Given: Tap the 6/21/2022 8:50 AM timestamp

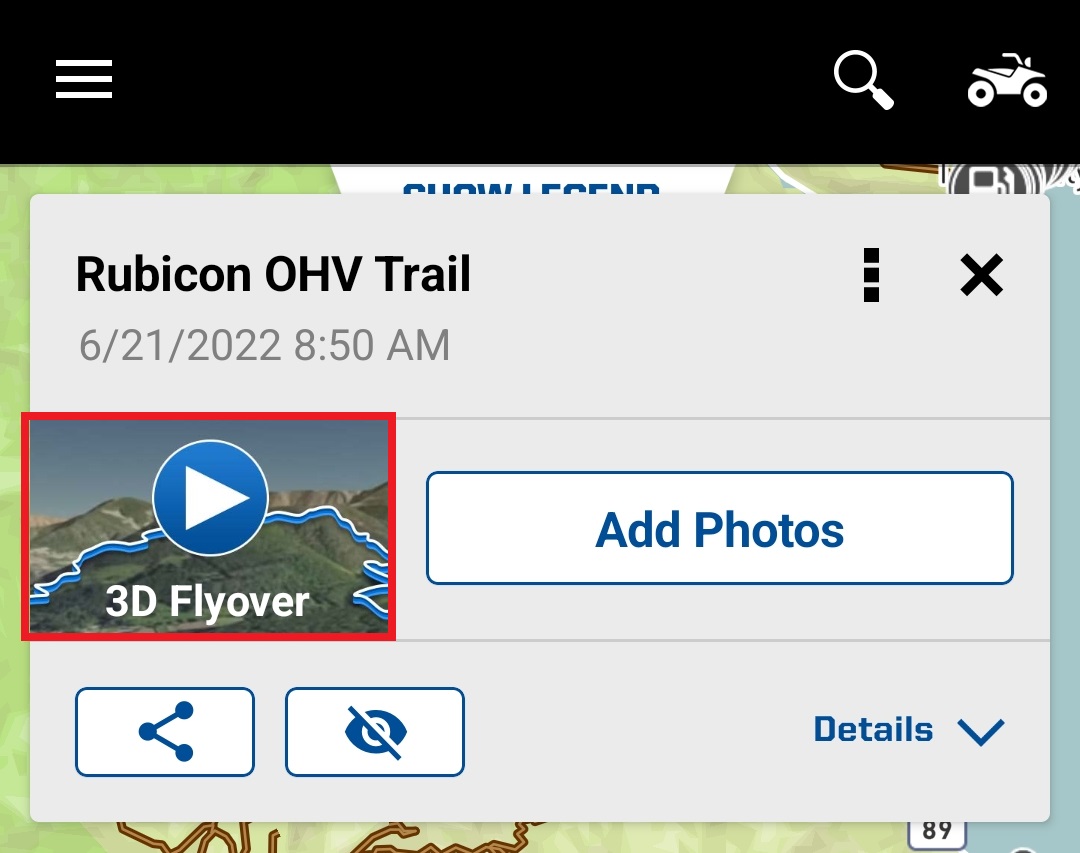Looking at the screenshot, I should pyautogui.click(x=264, y=345).
